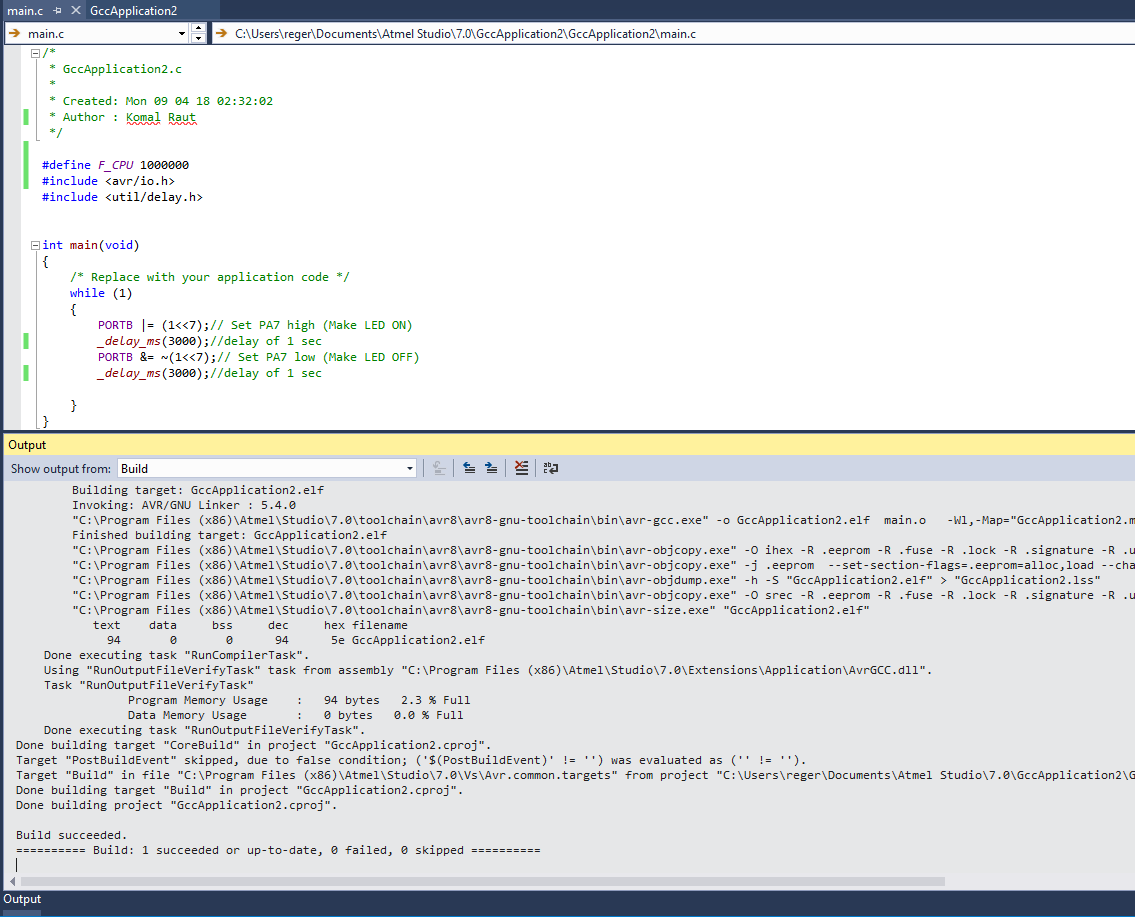This screenshot has height=917, width=1135.
Task: Click "Building target: GccApplication2.elf" line
Action: coord(198,490)
